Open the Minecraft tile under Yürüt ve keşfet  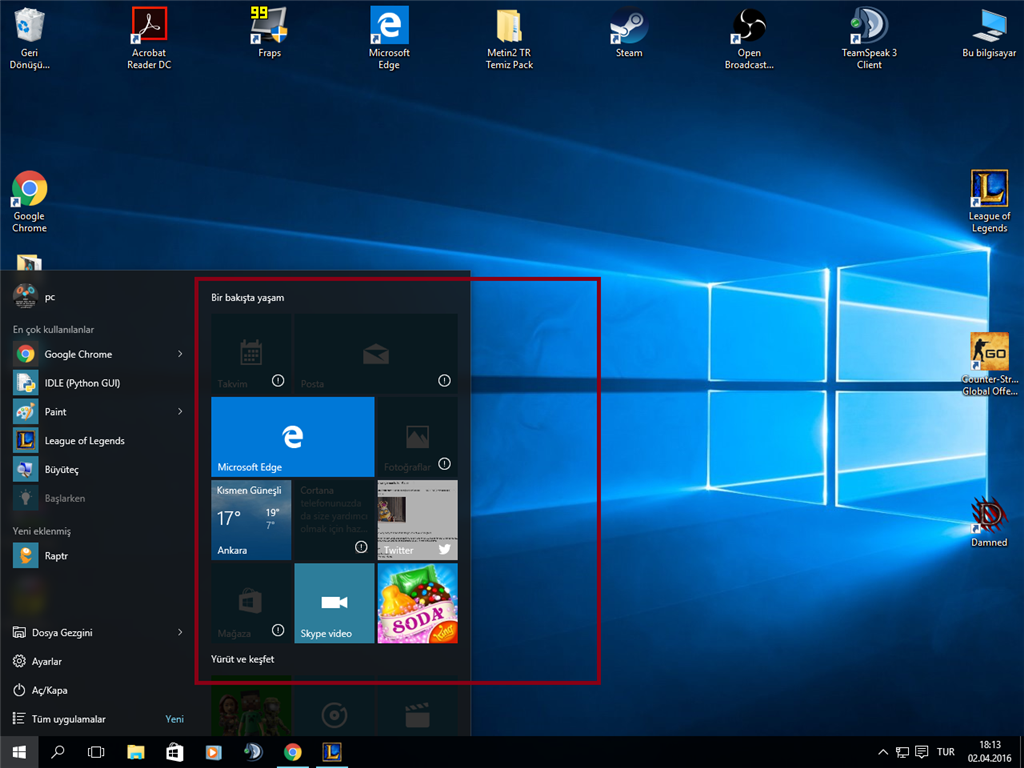(x=251, y=705)
